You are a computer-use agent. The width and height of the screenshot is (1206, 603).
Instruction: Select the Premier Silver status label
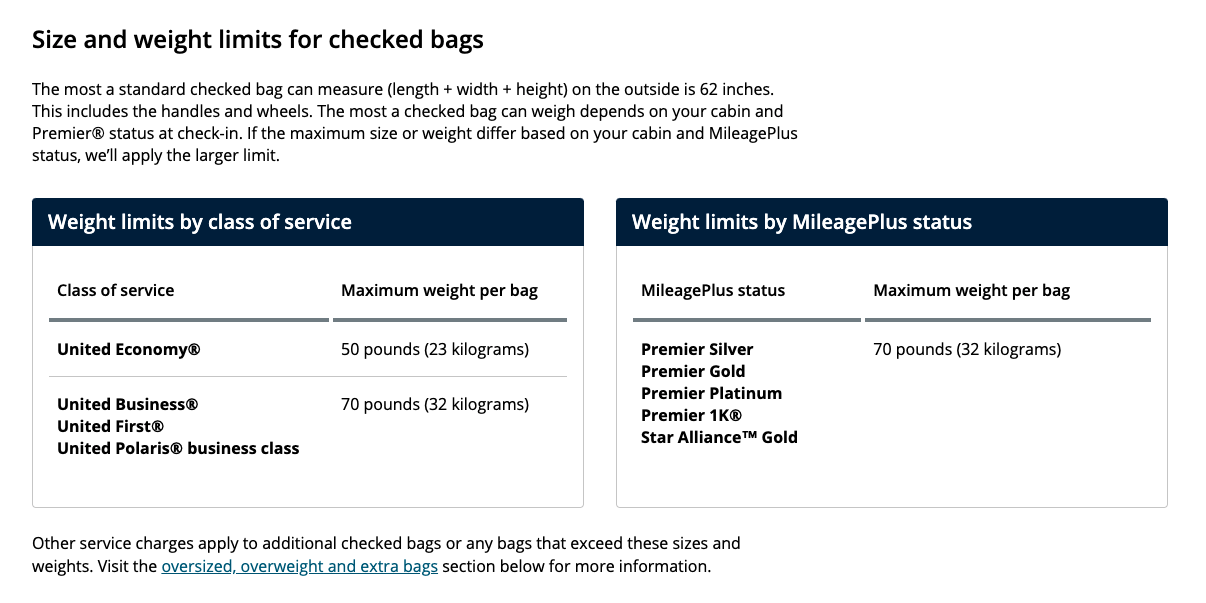[697, 349]
